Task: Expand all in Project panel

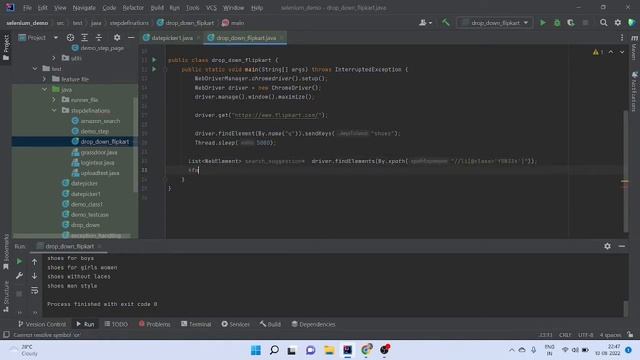Action: [84, 38]
